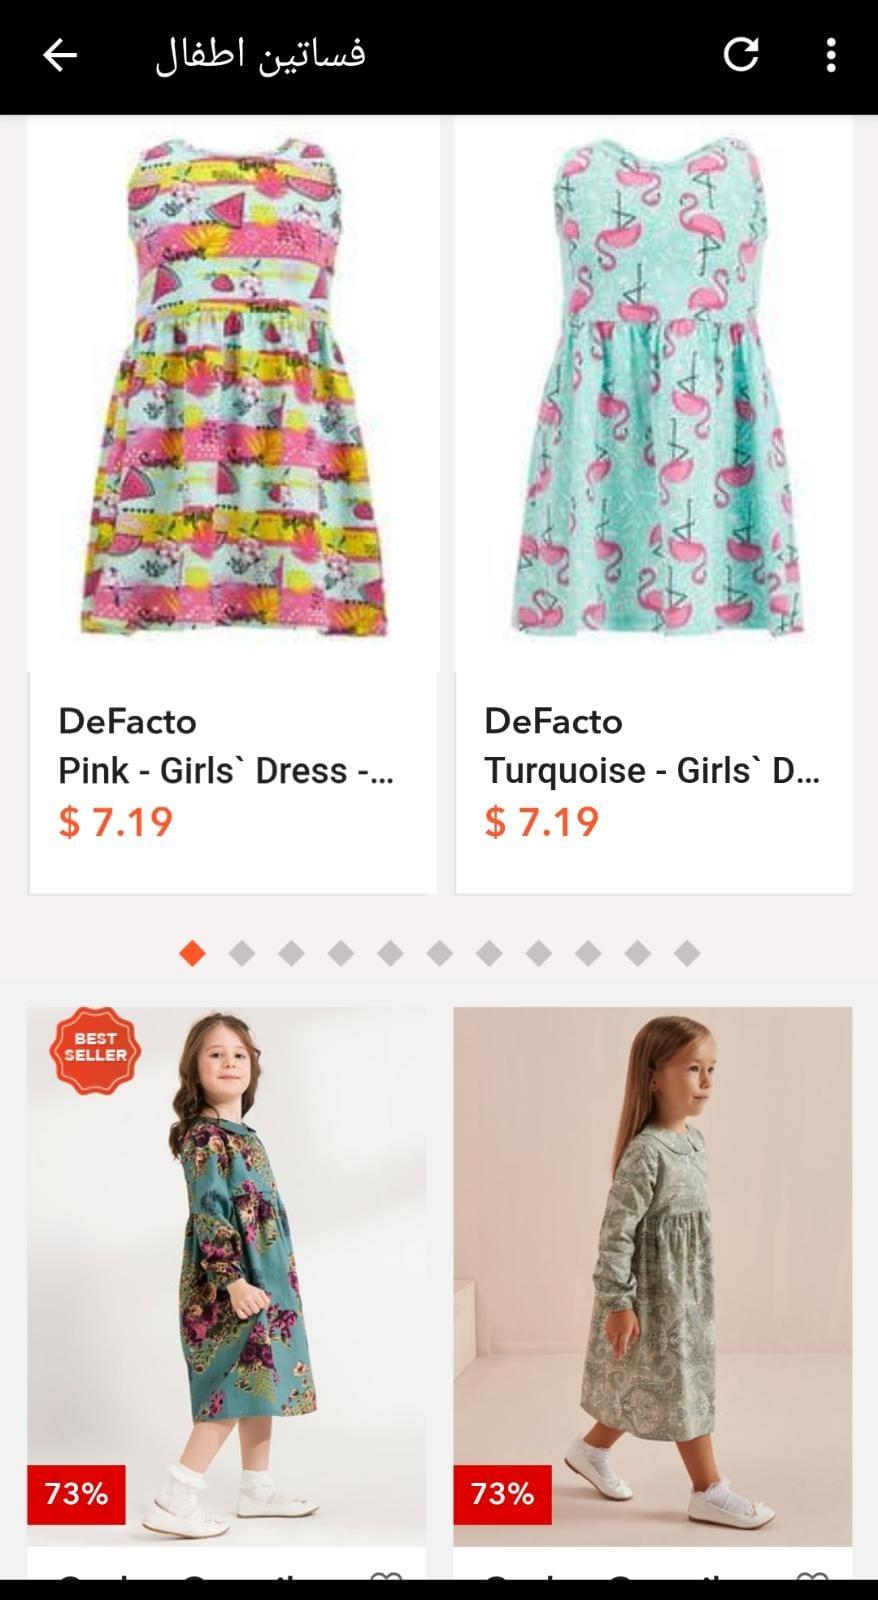Tap the DeFacto brand name above the pink dress title
This screenshot has height=1600, width=878.
coord(127,721)
